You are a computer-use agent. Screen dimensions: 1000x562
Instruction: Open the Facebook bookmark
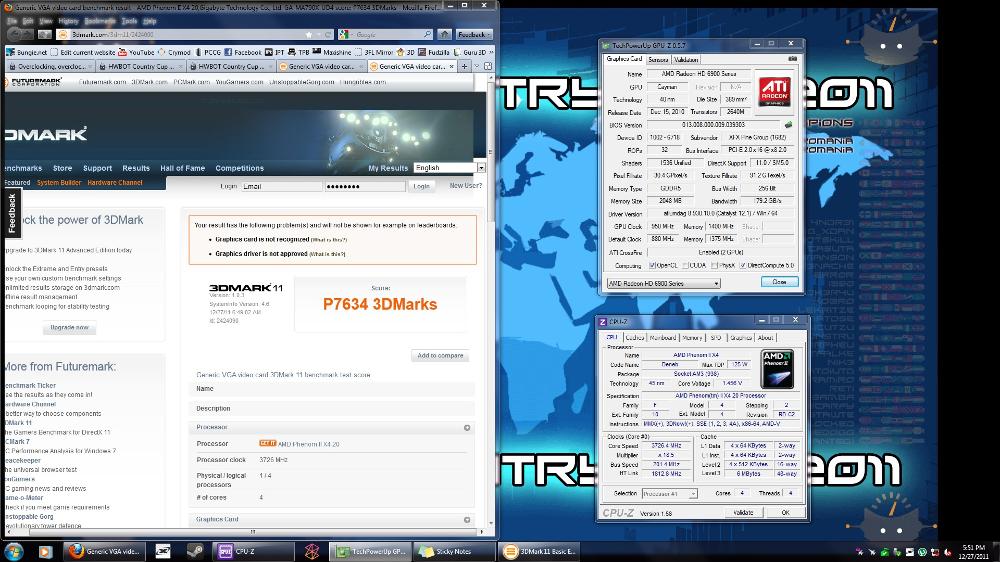[x=242, y=52]
